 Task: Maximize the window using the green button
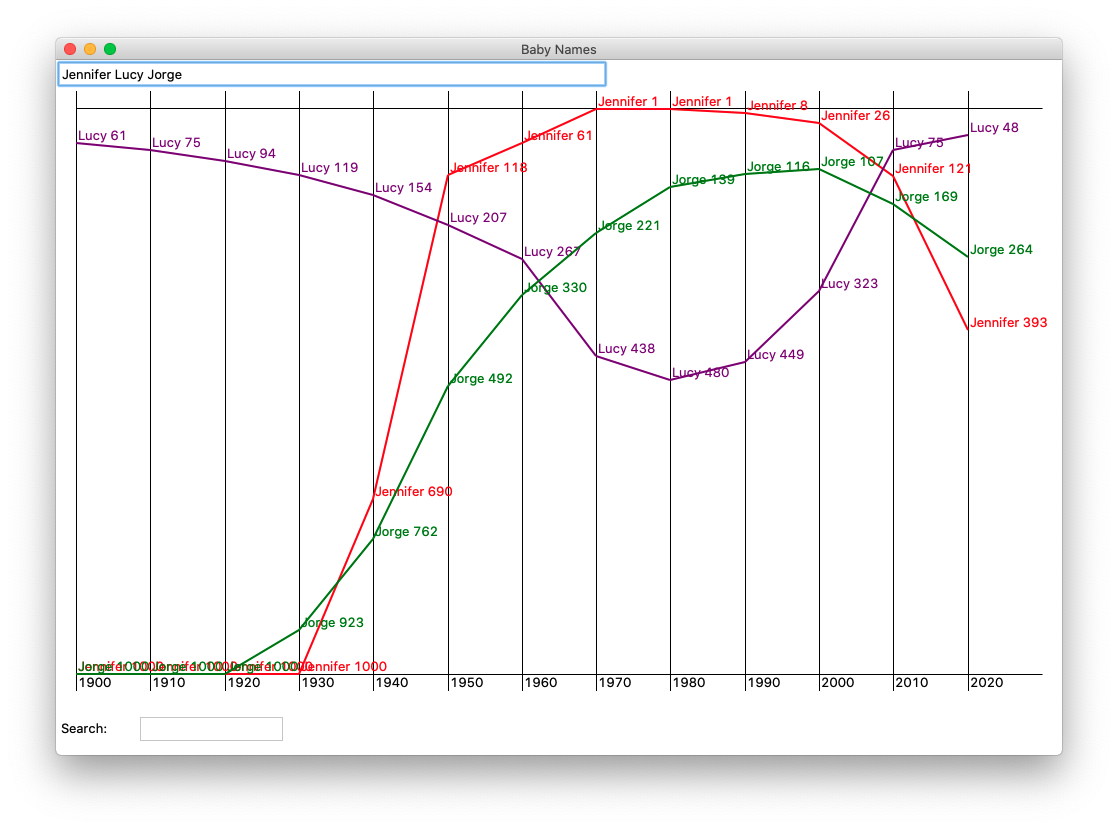tap(110, 49)
